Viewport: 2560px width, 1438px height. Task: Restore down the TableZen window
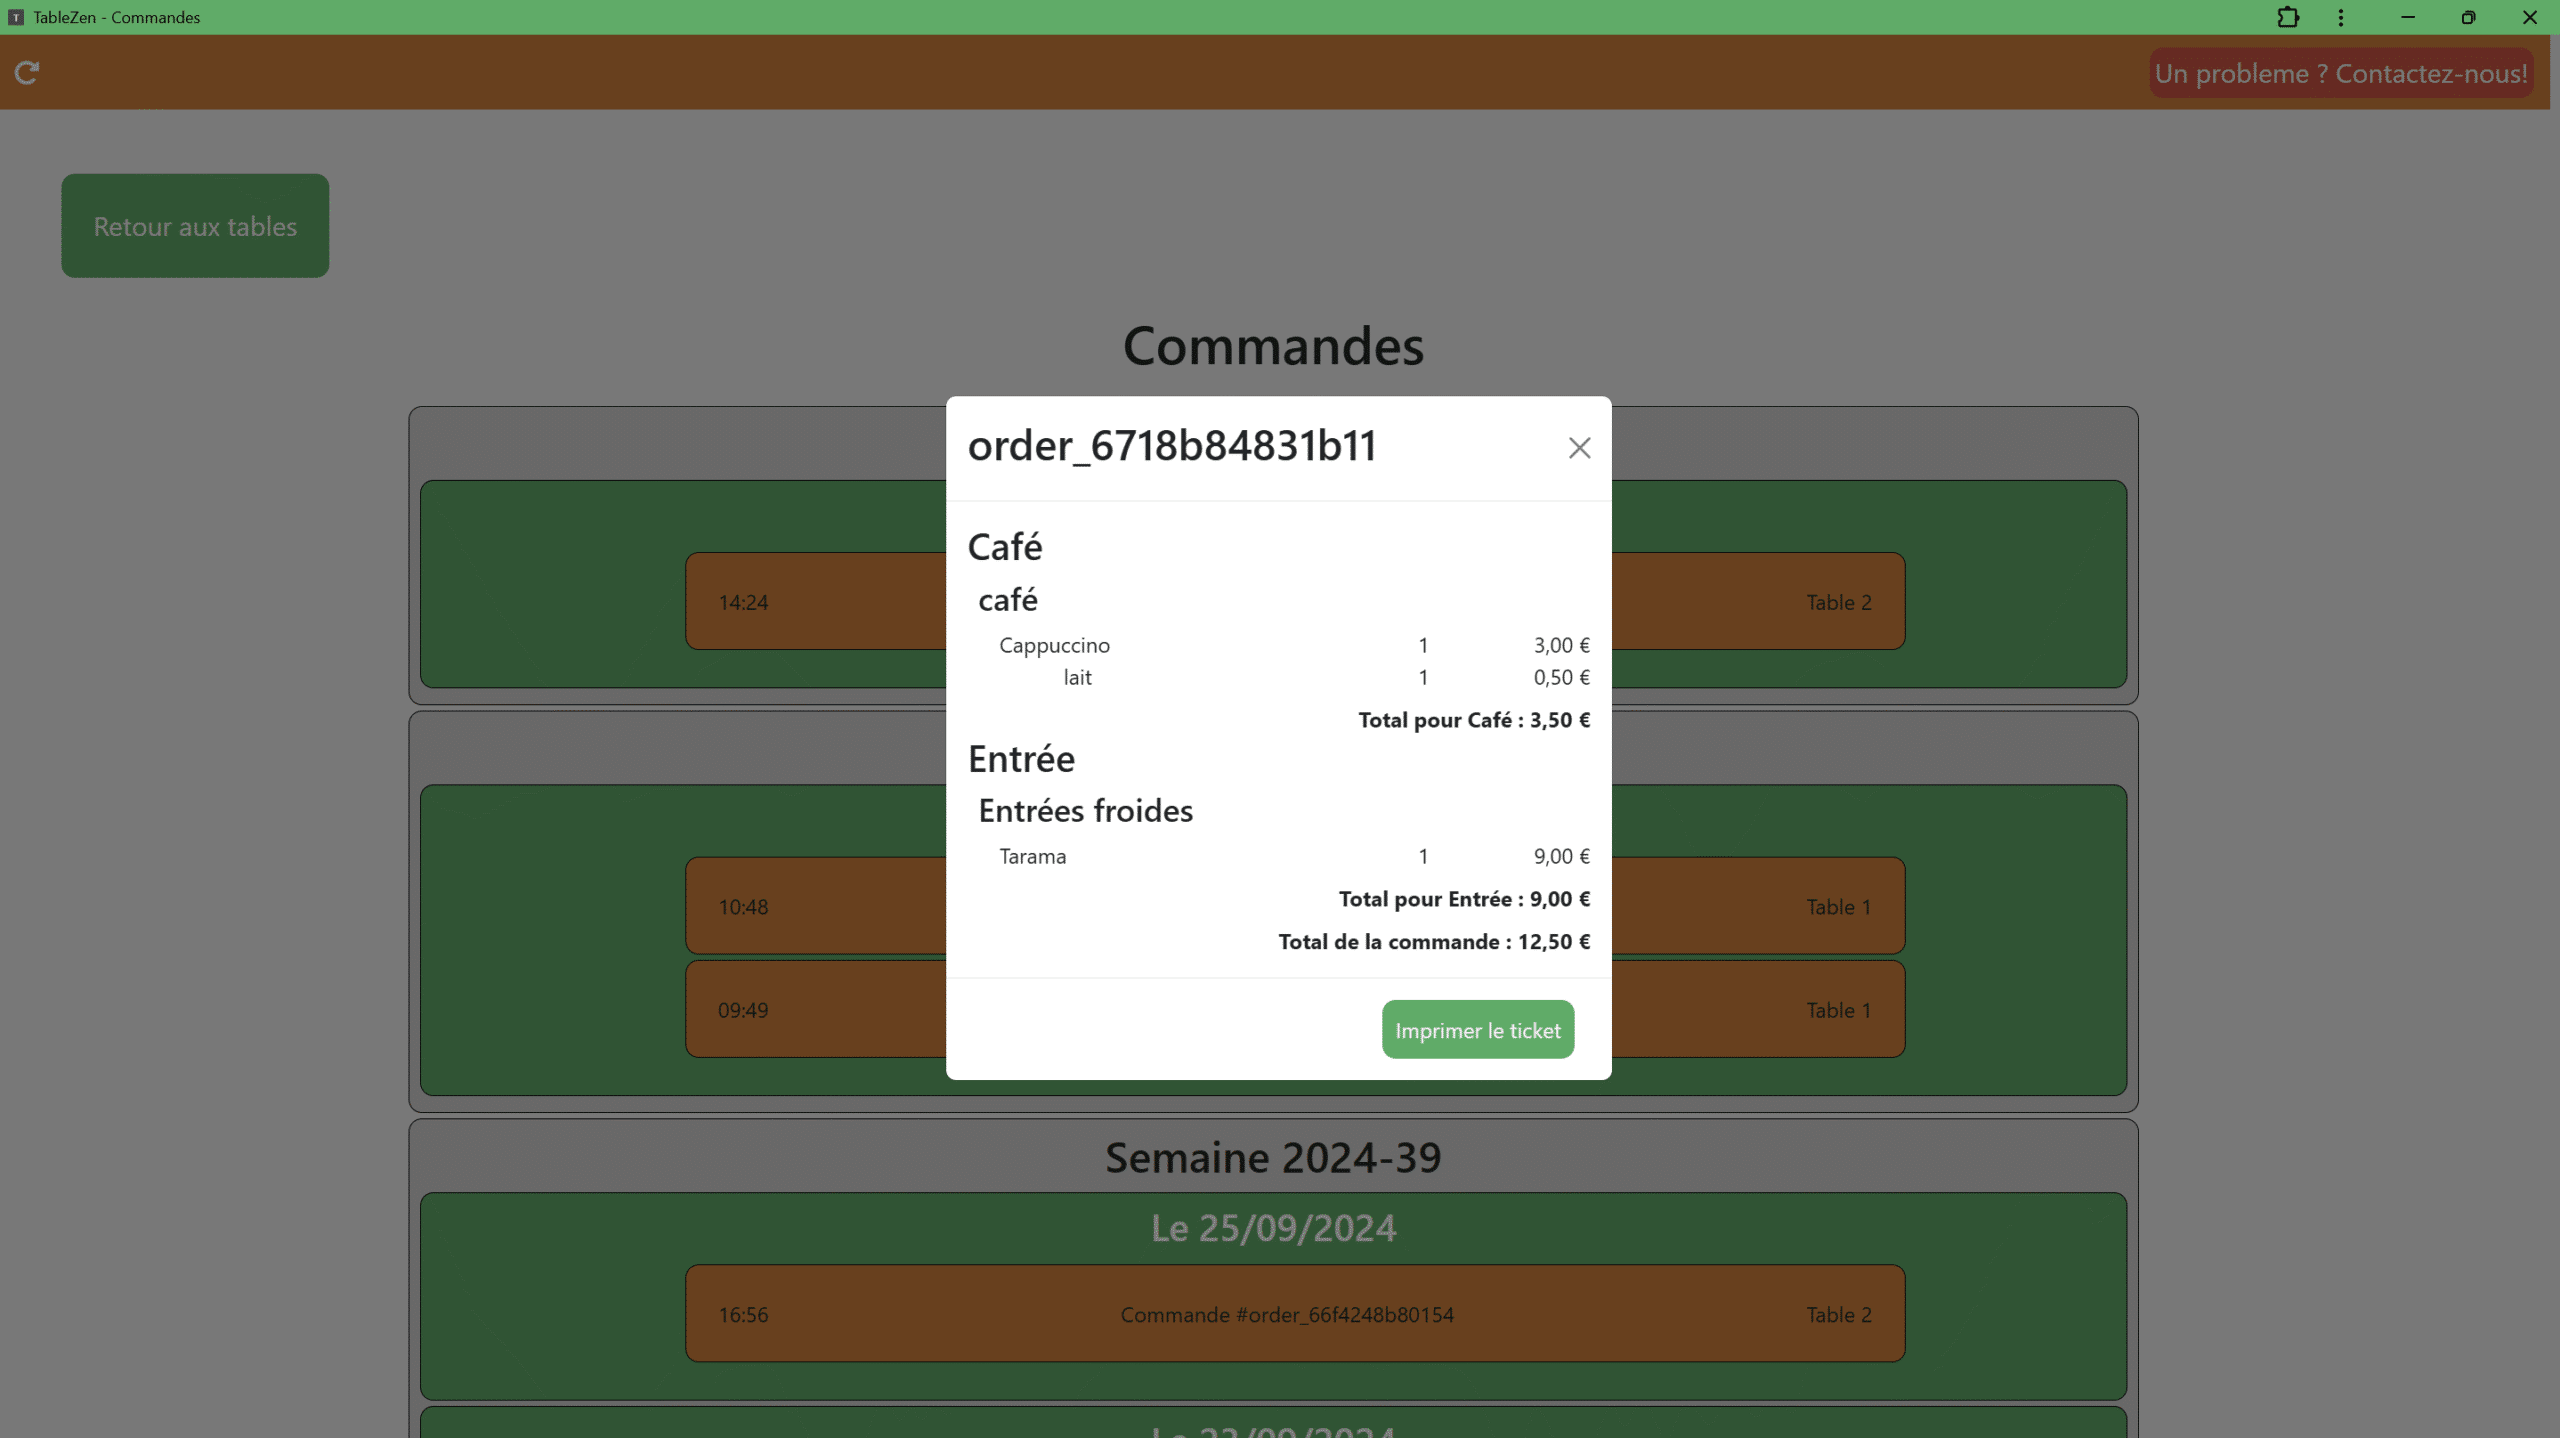pyautogui.click(x=2468, y=17)
